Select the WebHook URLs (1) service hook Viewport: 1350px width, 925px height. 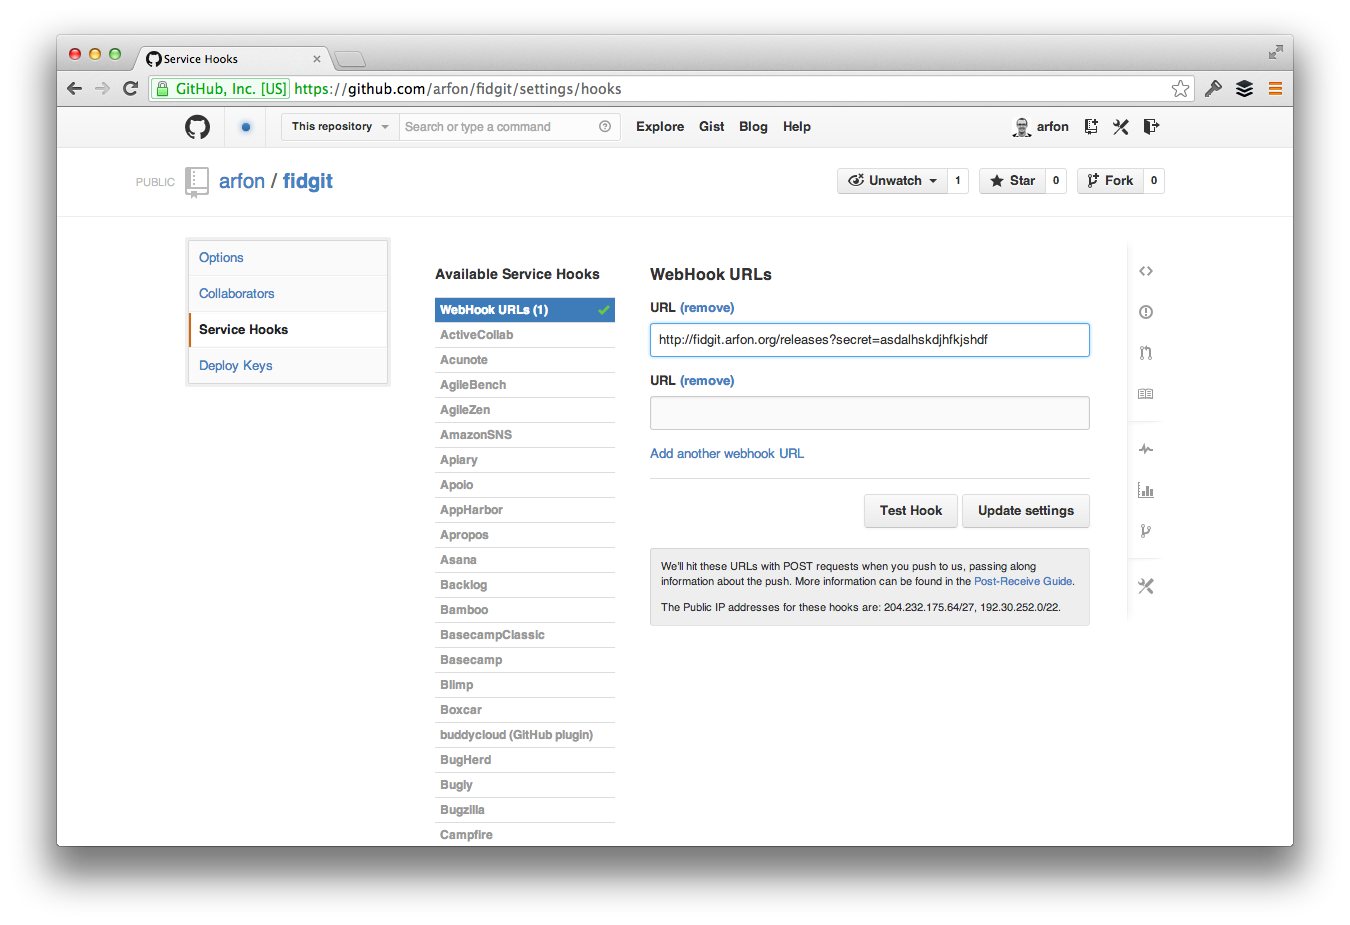pyautogui.click(x=525, y=310)
